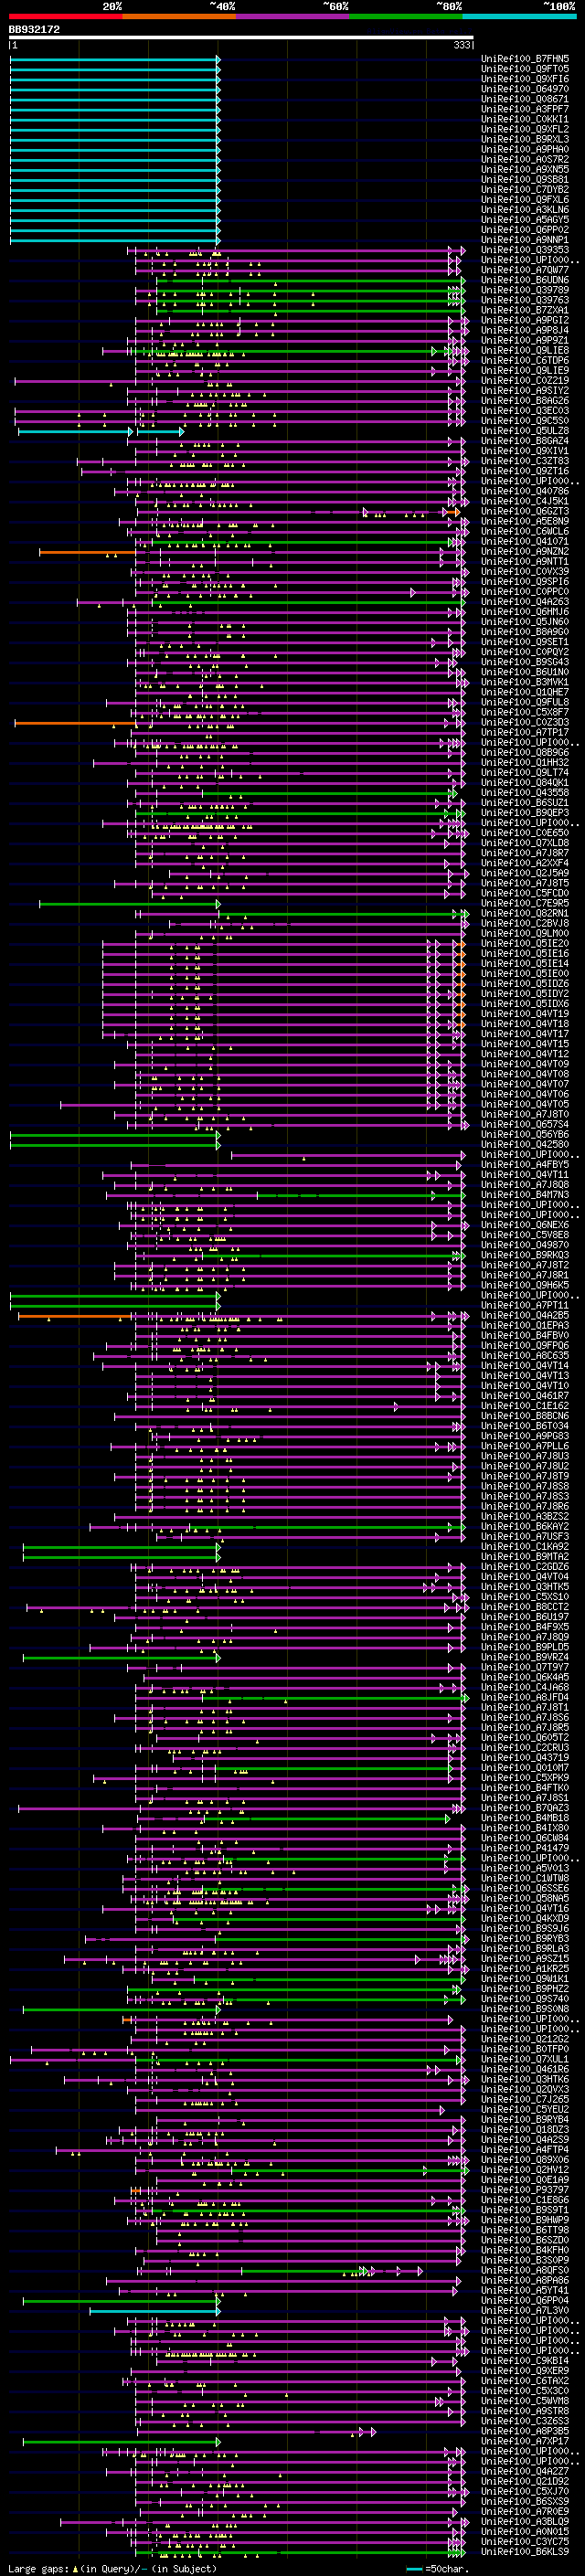
Task: Select hit label UniRef100_C7DYB2
Action: tap(525, 189)
